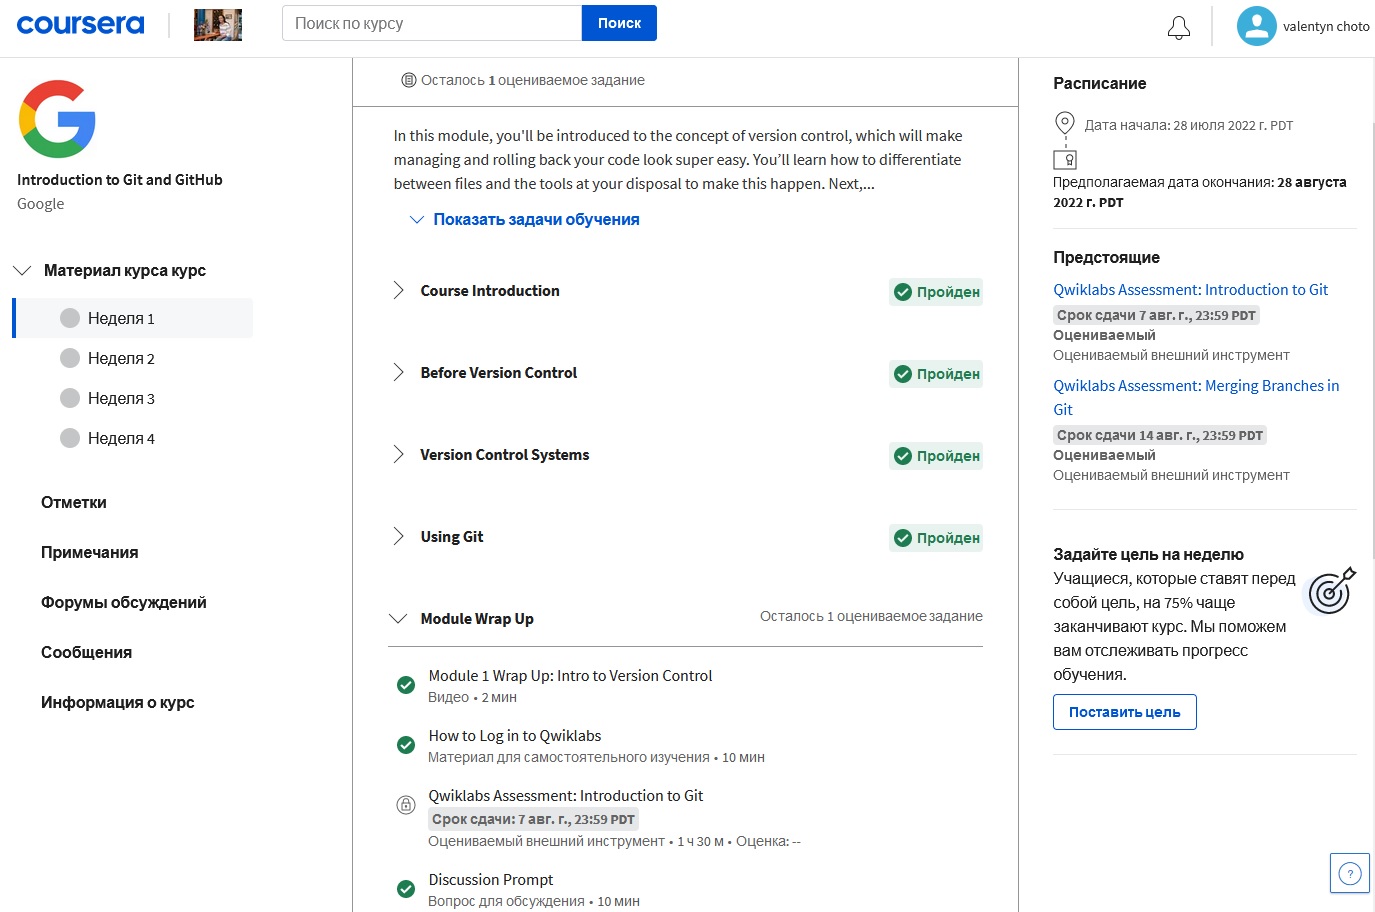Viewport: 1375px width, 912px height.
Task: Expand the Using Git section chevron
Action: [x=398, y=537]
